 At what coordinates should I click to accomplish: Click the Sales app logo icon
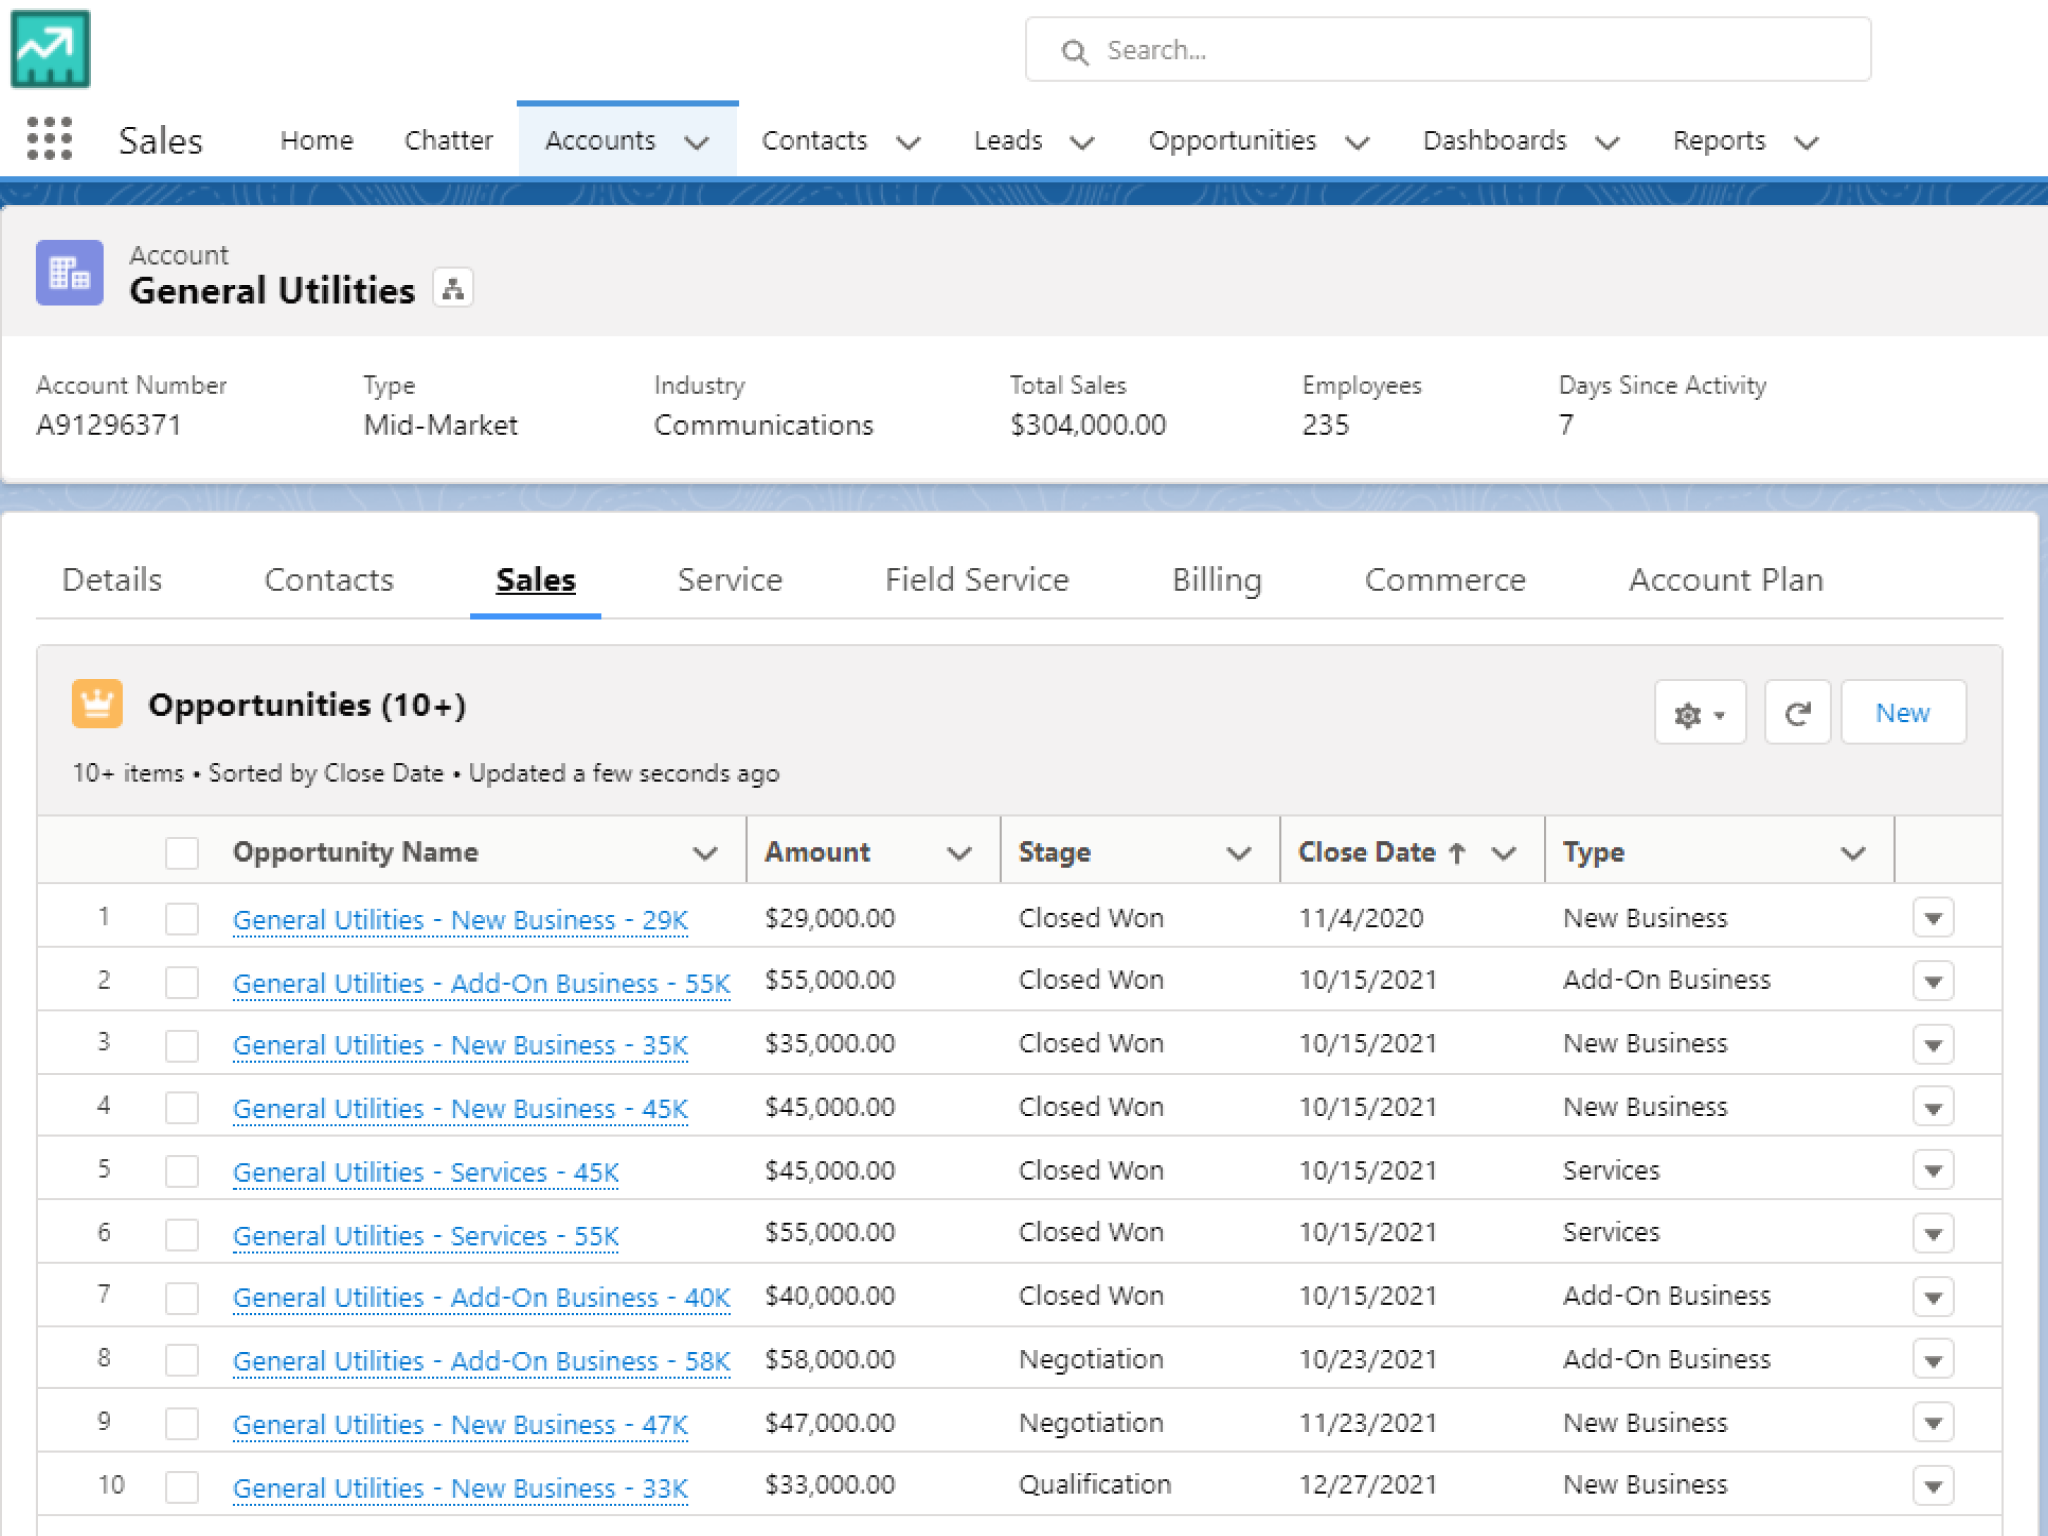[x=51, y=49]
